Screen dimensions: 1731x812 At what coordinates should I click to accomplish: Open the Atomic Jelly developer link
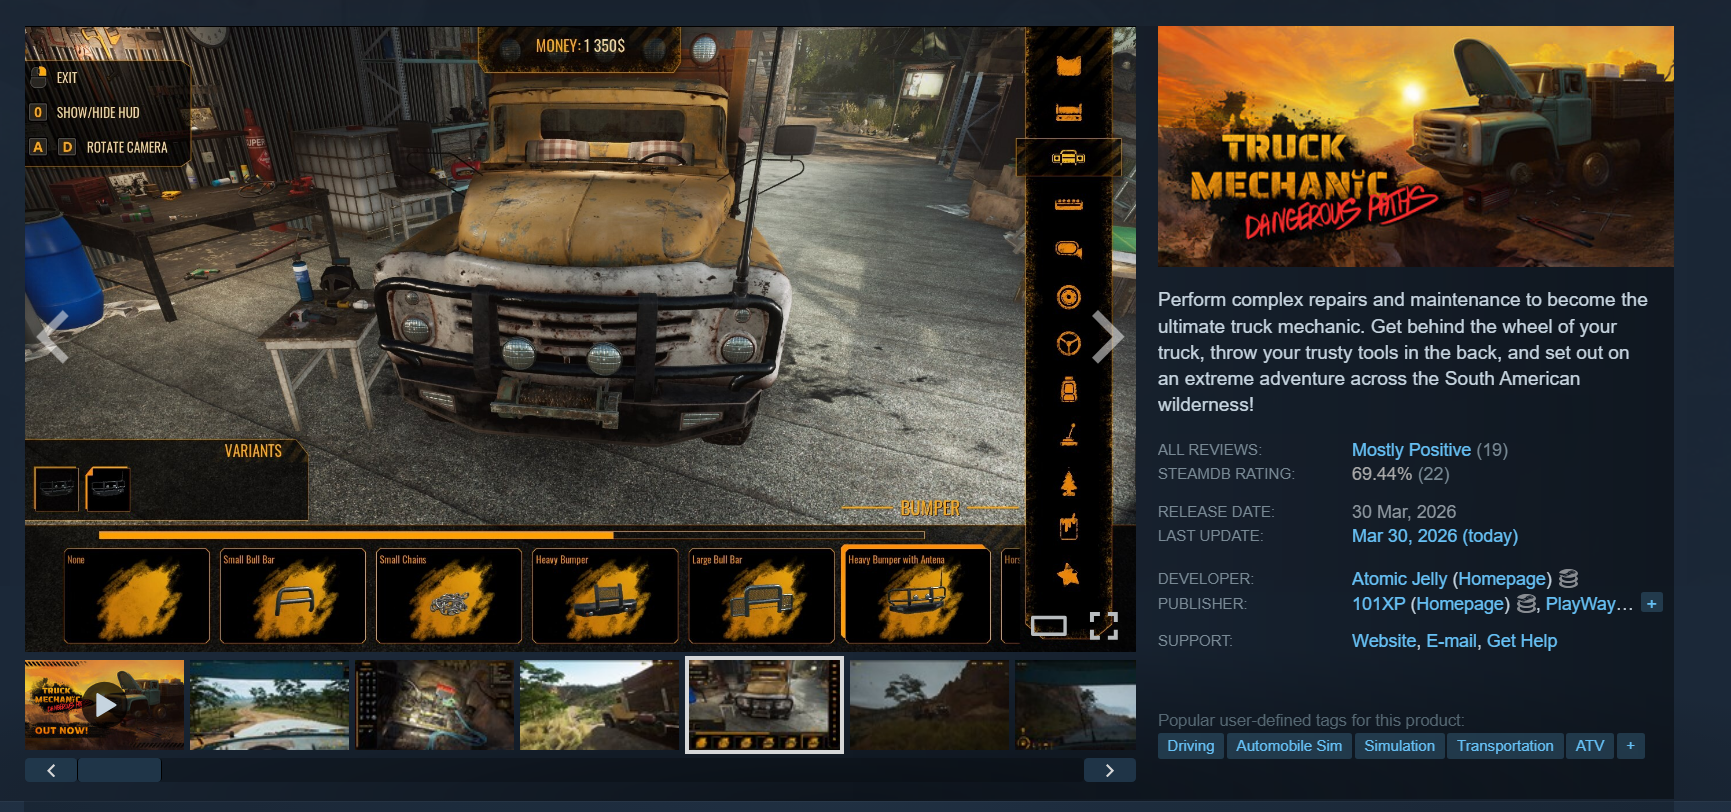point(1399,579)
